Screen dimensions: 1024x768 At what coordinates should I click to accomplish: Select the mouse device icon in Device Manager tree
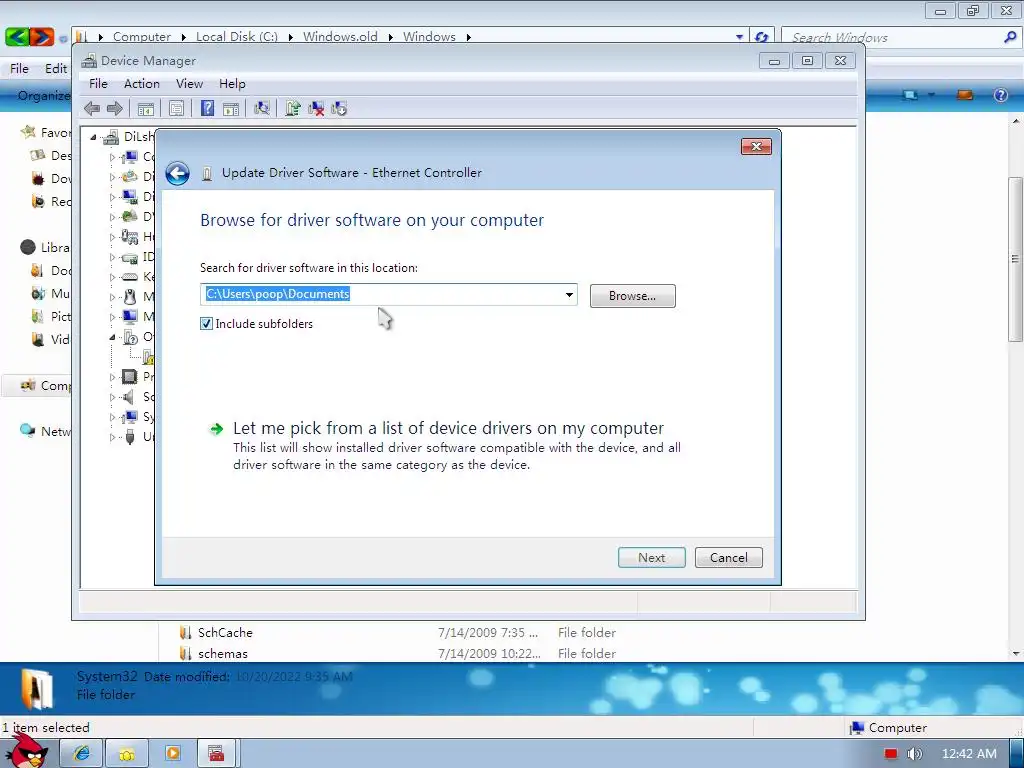coord(130,297)
